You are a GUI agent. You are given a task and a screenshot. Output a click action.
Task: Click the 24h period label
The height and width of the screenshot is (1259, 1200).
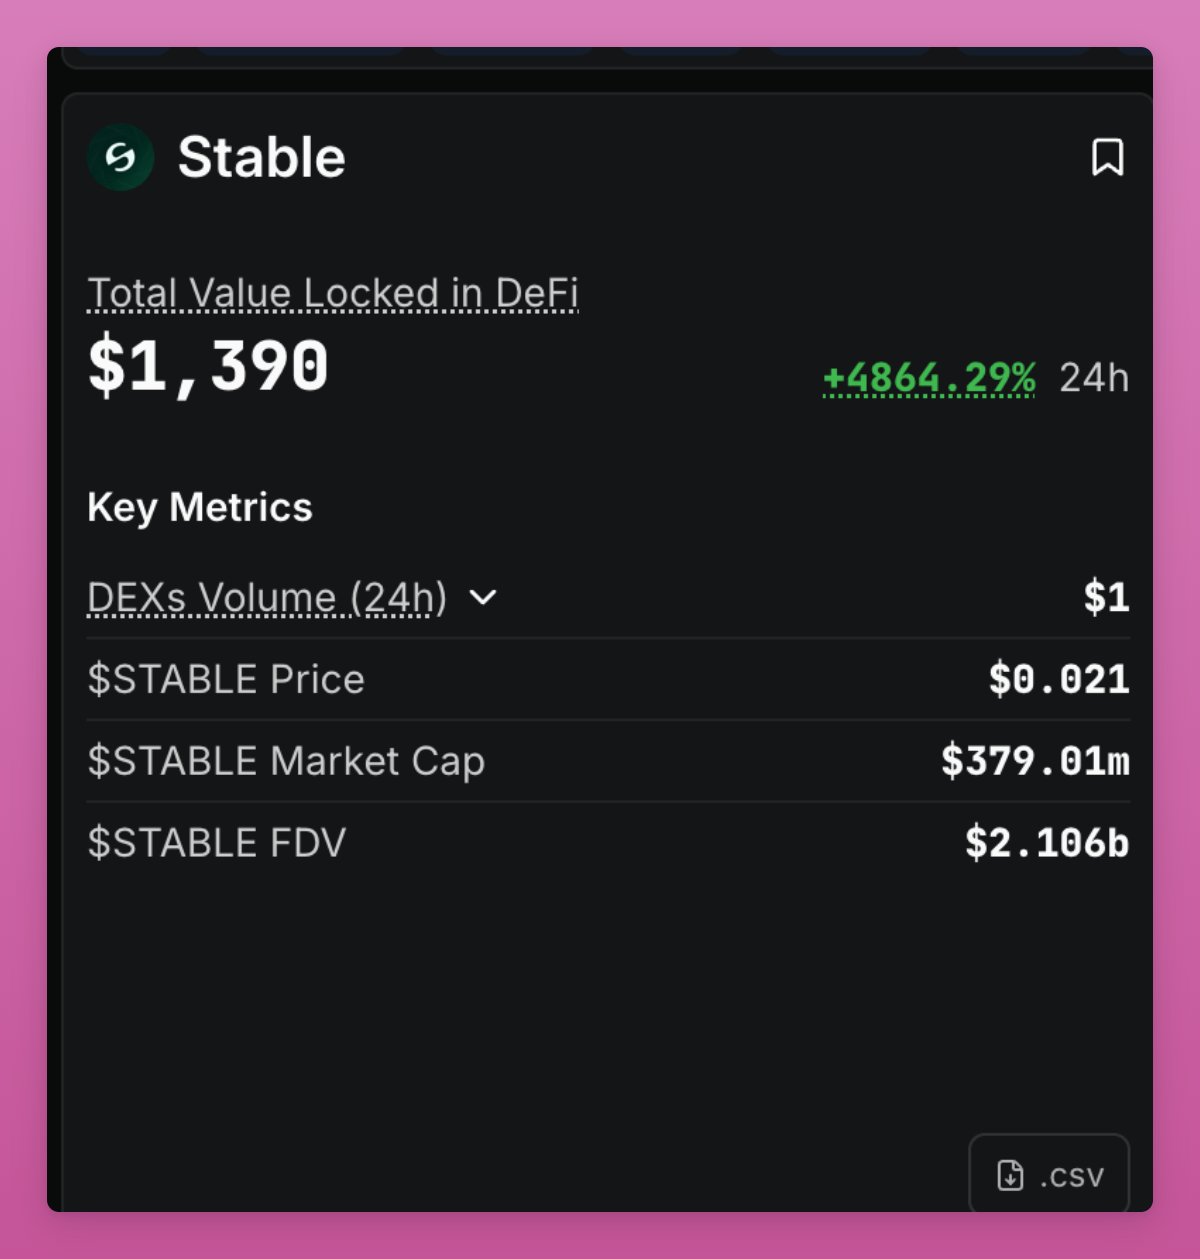pyautogui.click(x=1093, y=378)
